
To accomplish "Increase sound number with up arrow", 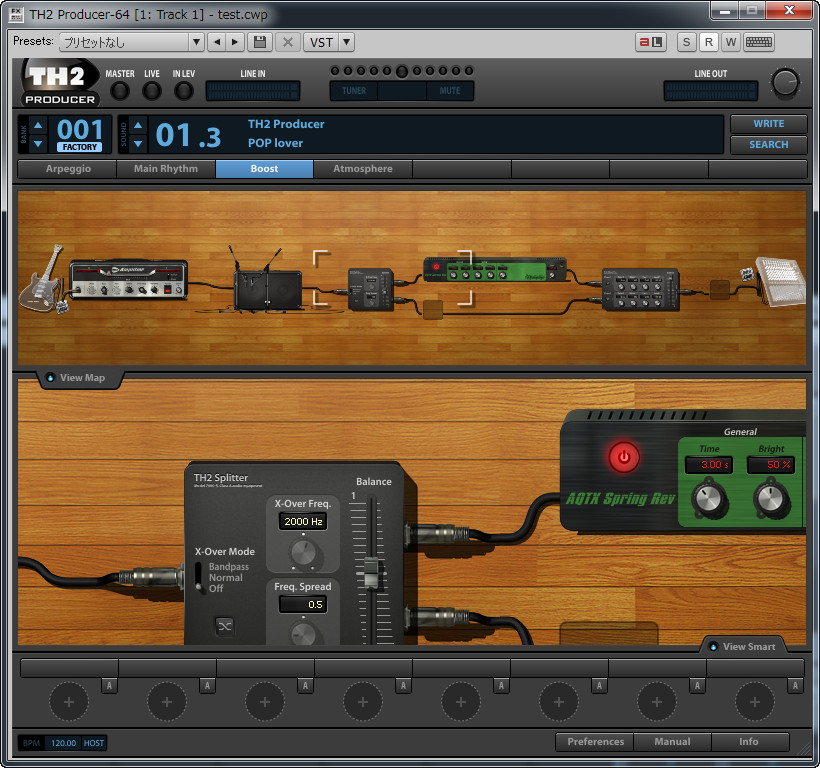I will point(138,125).
